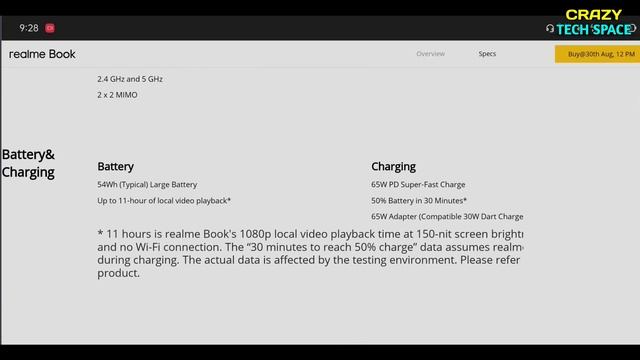Image resolution: width=640 pixels, height=360 pixels.
Task: Tap the 9:28 clock in status bar
Action: tap(29, 28)
